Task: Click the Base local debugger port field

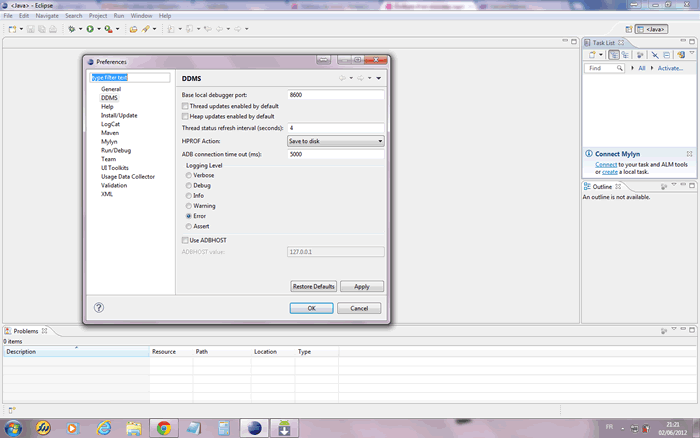Action: tap(336, 95)
